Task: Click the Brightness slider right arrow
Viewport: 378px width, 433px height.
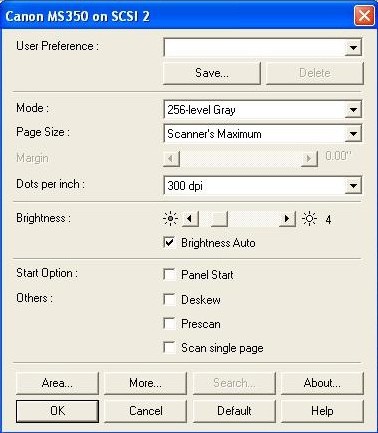Action: coord(287,219)
